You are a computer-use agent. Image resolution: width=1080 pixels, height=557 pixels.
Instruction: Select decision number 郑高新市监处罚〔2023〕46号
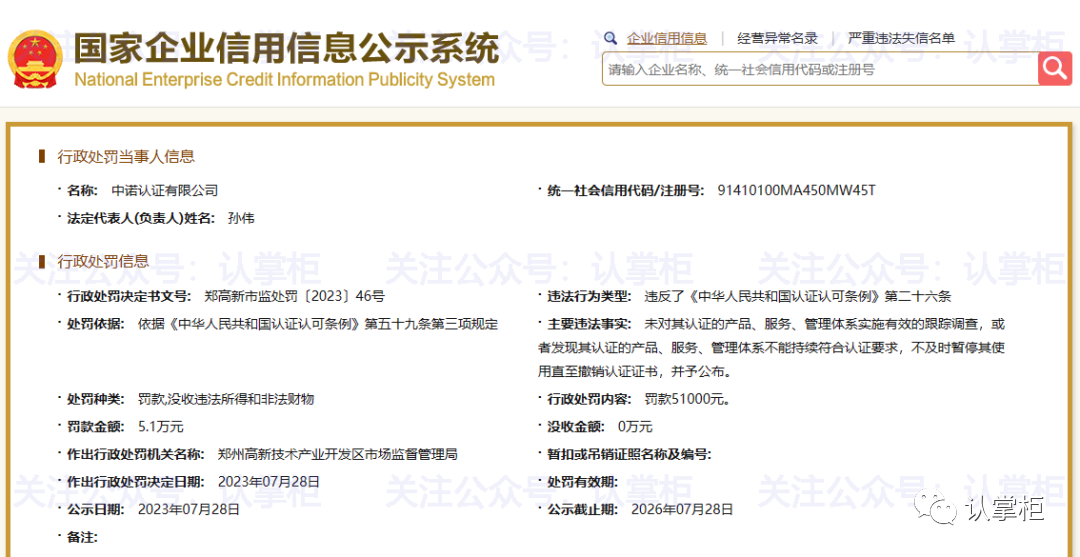click(x=295, y=297)
